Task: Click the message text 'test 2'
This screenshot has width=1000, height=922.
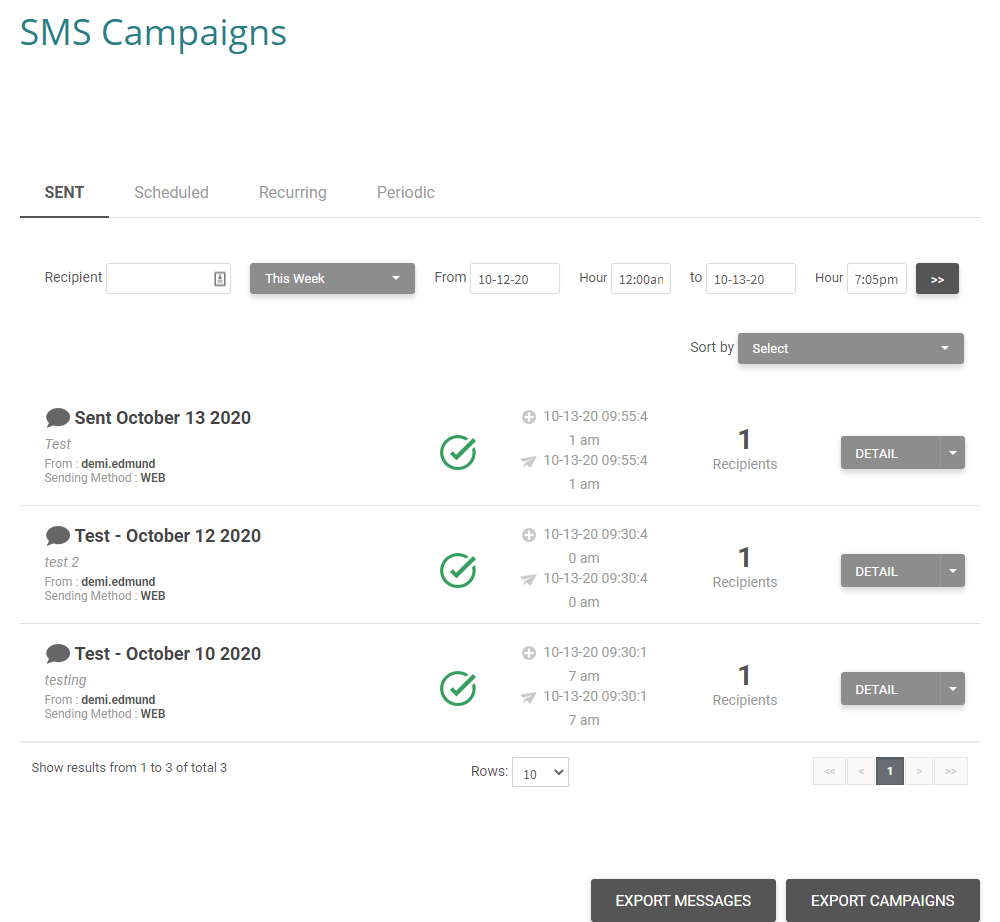Action: point(62,562)
